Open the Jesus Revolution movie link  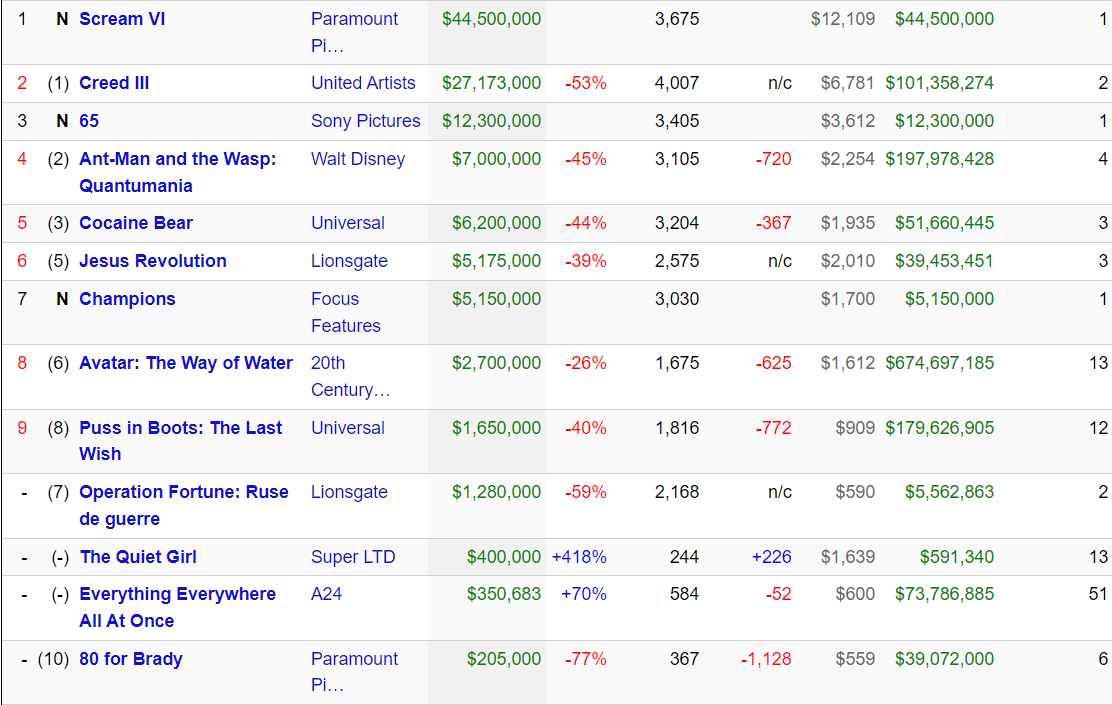pyautogui.click(x=152, y=262)
